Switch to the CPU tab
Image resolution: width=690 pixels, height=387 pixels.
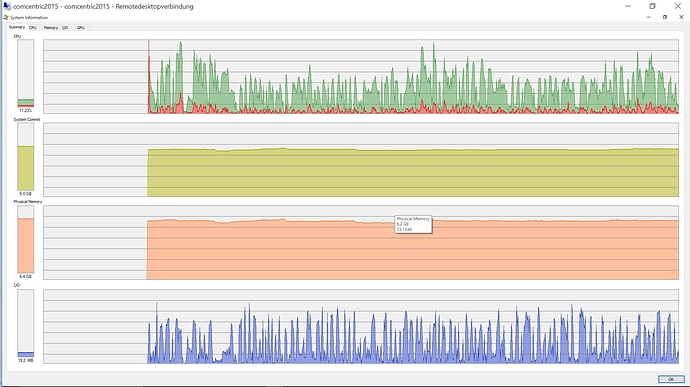click(33, 27)
